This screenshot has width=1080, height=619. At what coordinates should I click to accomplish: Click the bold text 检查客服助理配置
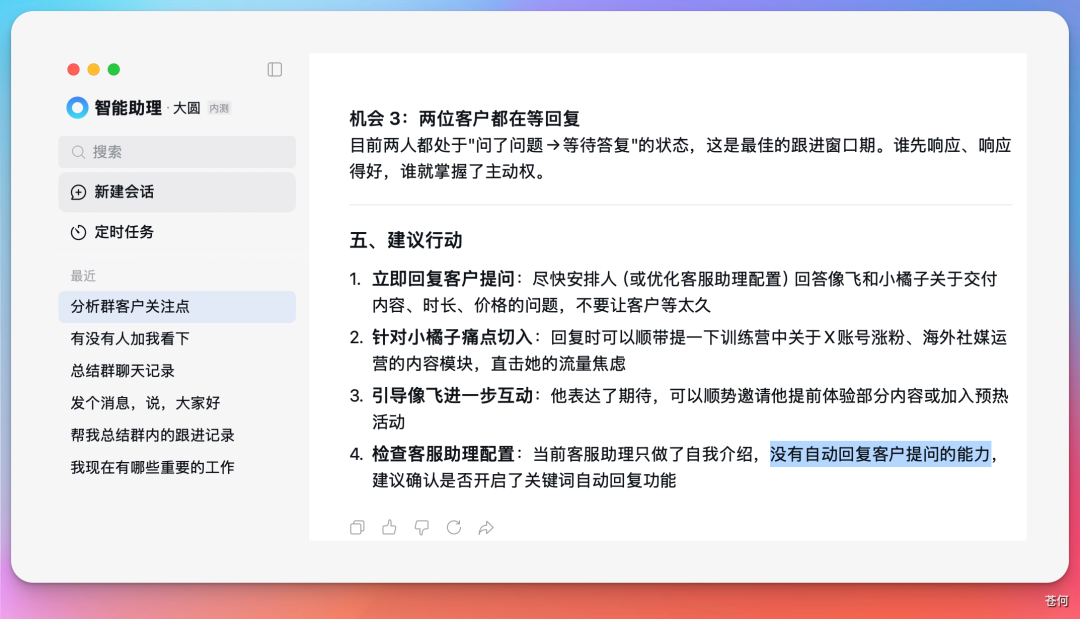(444, 454)
